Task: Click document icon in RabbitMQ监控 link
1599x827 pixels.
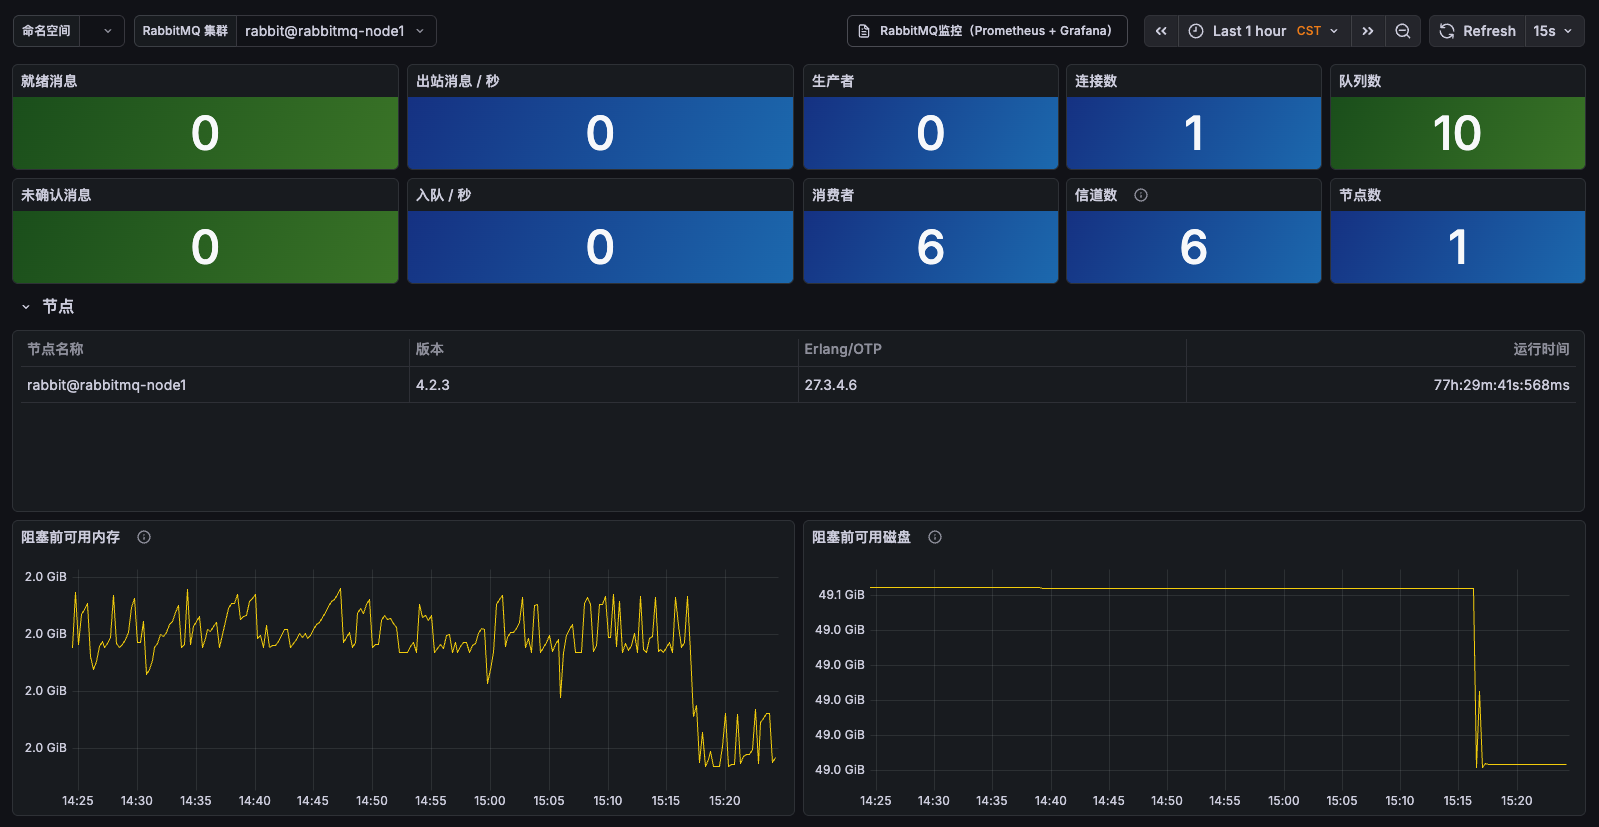Action: [864, 31]
